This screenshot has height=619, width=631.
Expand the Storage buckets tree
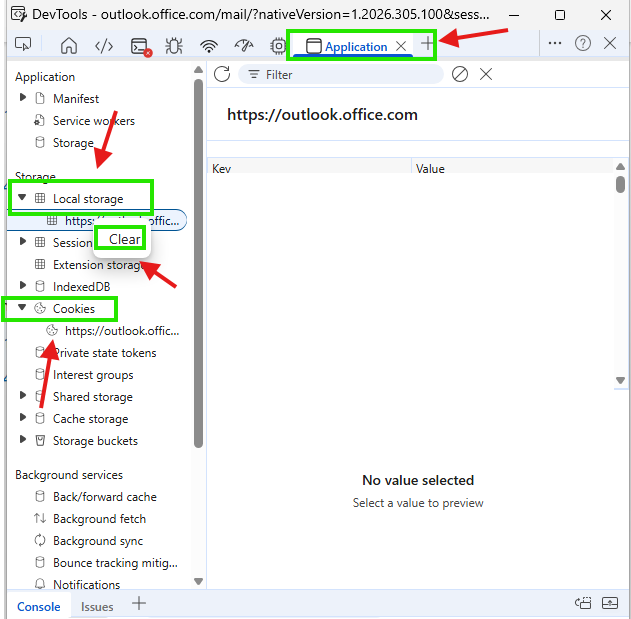[23, 439]
